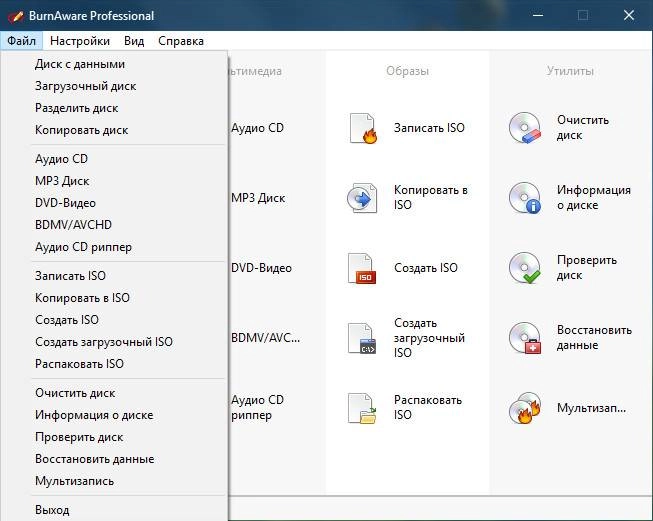The height and width of the screenshot is (521, 653).
Task: Click the BurnAware app logo in title bar
Action: coord(16,16)
